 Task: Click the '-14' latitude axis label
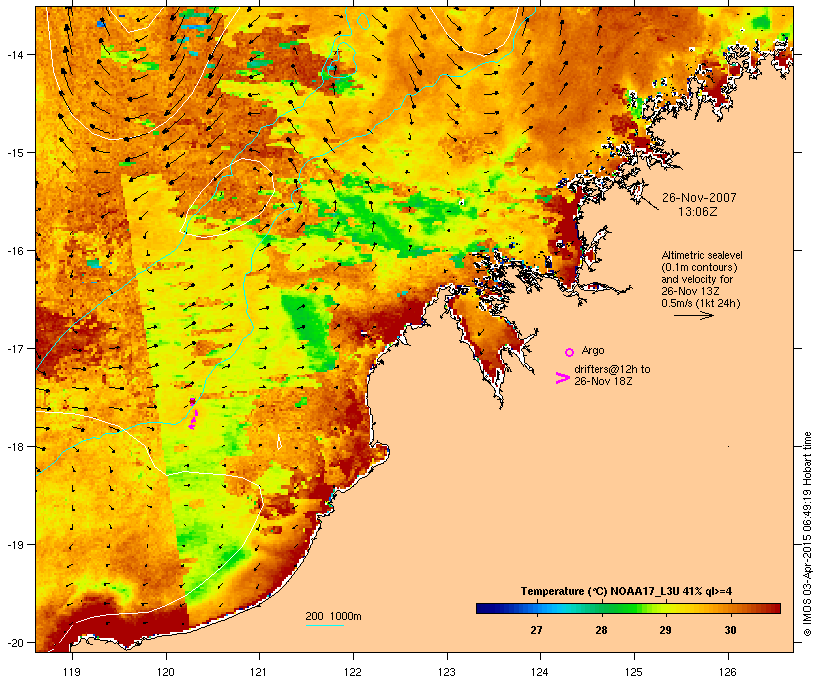coord(14,54)
